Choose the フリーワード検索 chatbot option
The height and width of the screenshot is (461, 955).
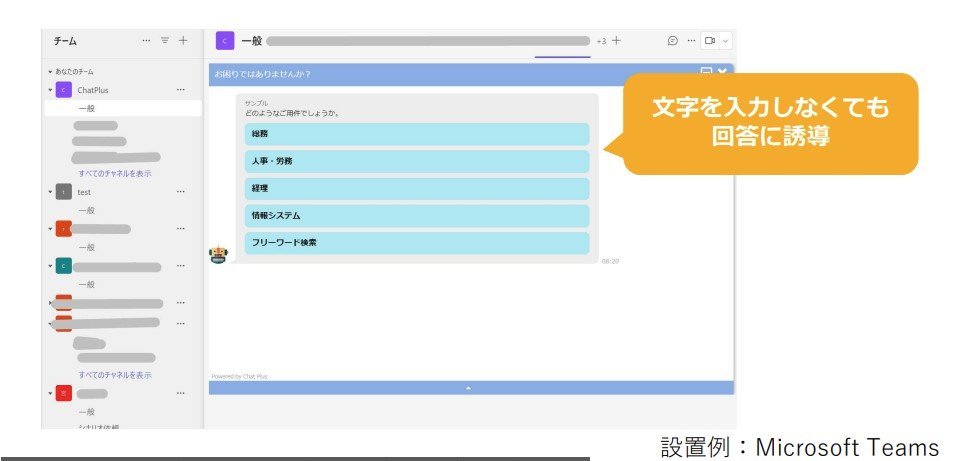click(417, 242)
